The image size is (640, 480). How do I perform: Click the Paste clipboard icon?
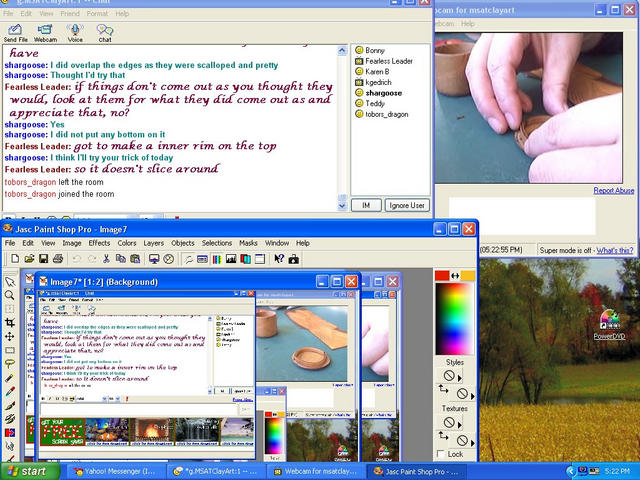click(135, 259)
